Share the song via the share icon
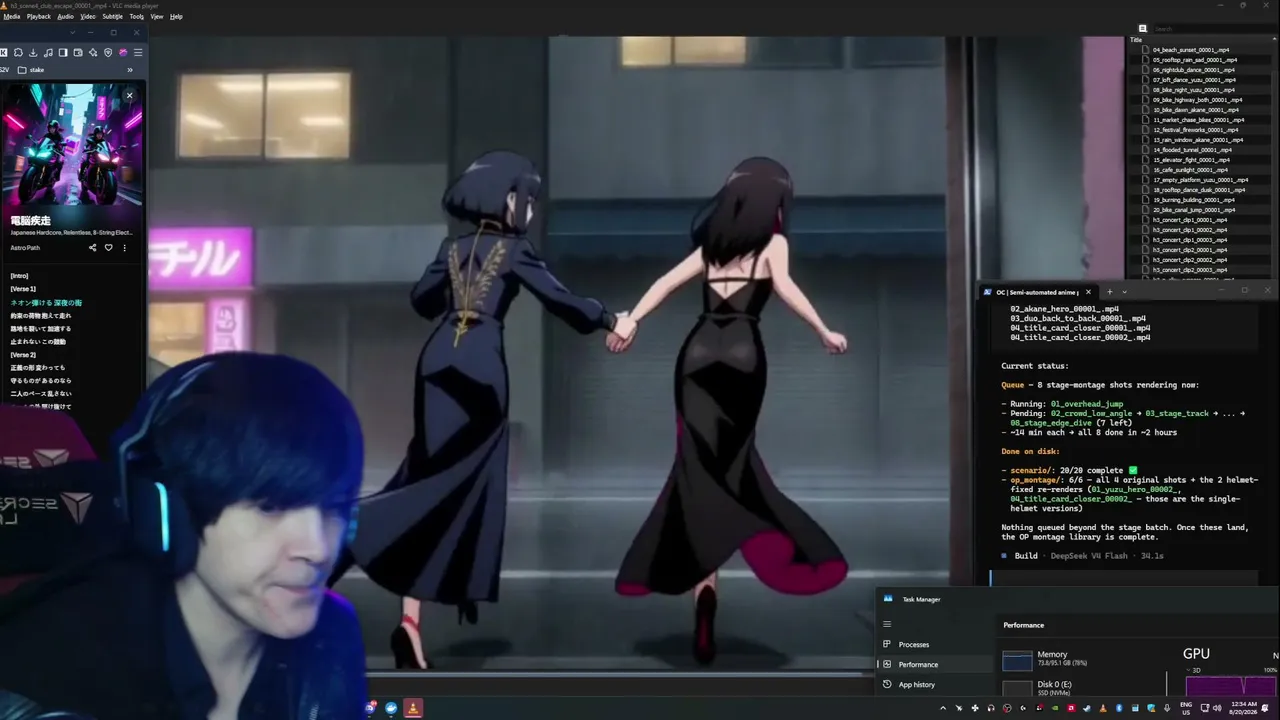Viewport: 1280px width, 720px height. coord(93,248)
